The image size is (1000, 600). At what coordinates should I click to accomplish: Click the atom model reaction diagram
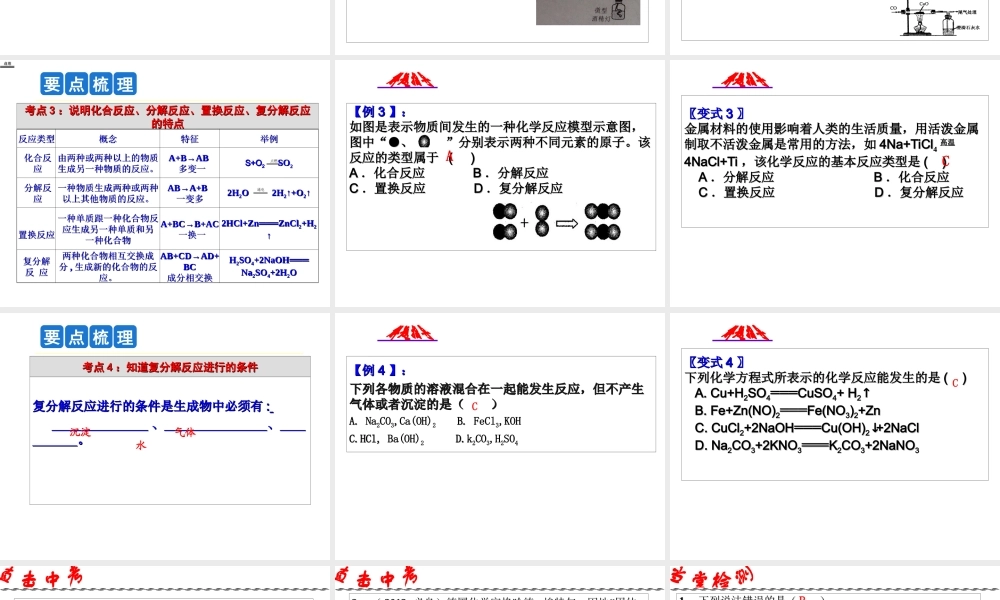coord(556,222)
